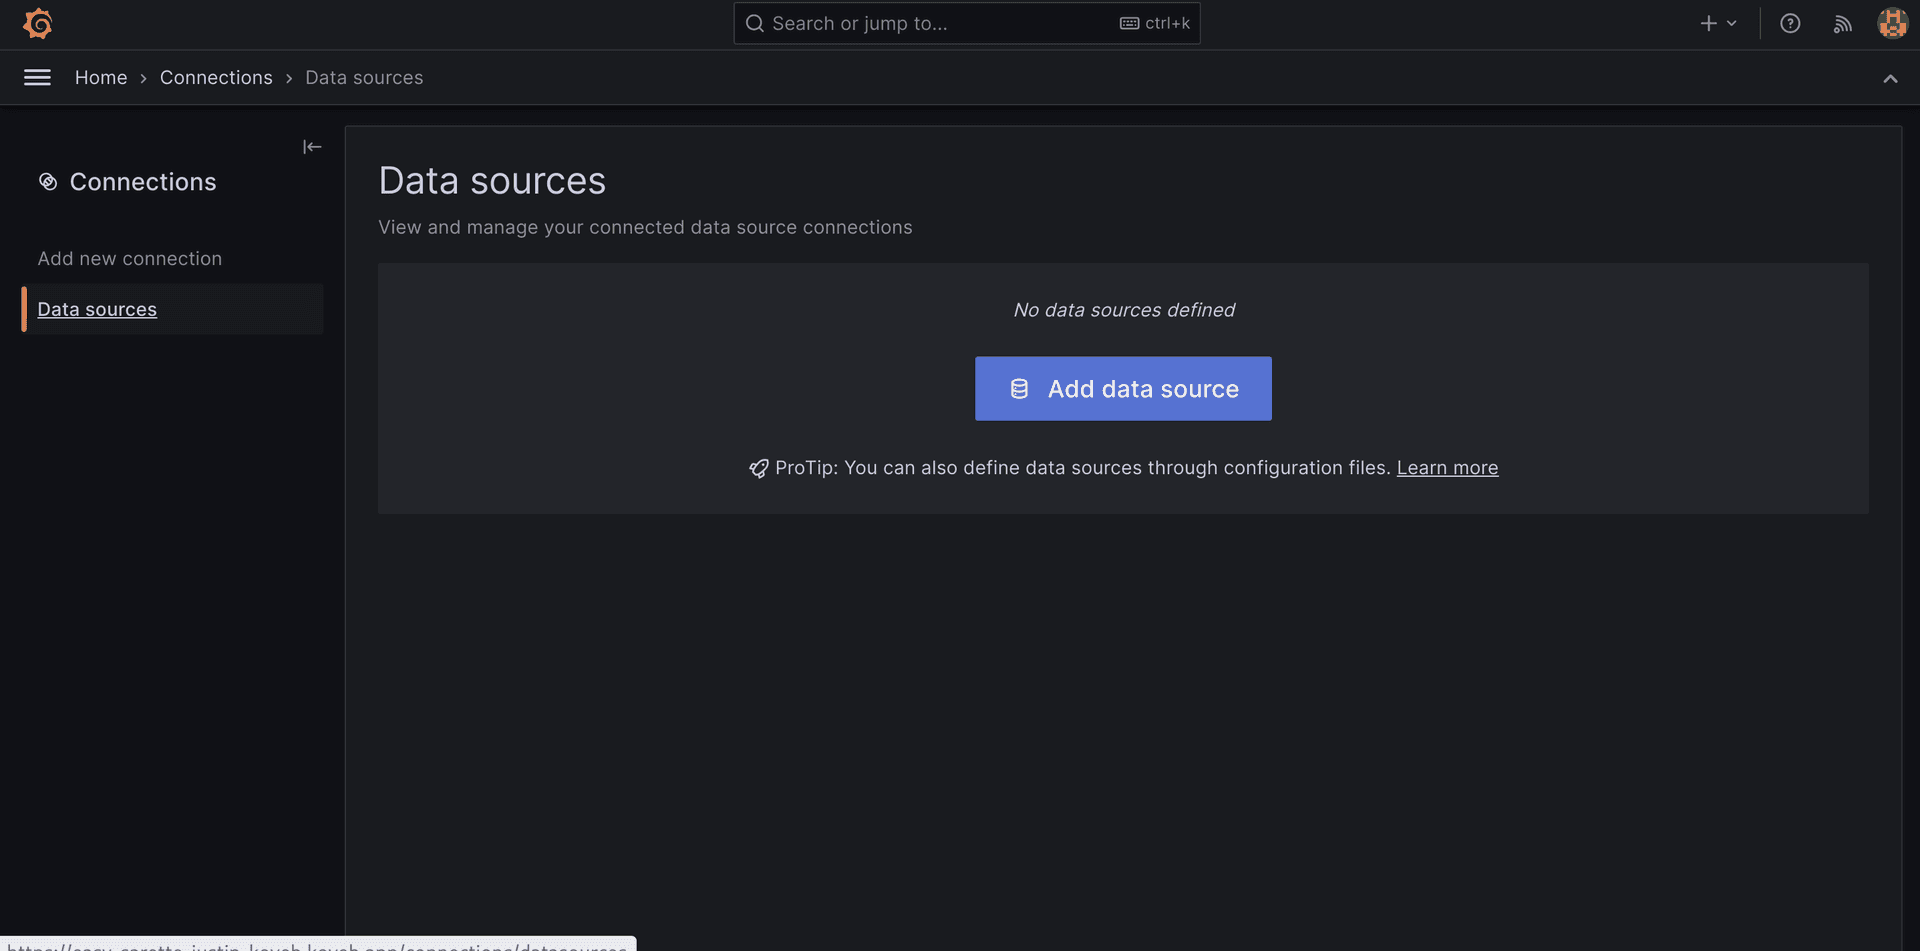Expand the plus New dropdown menu
Viewport: 1920px width, 951px height.
pos(1718,23)
